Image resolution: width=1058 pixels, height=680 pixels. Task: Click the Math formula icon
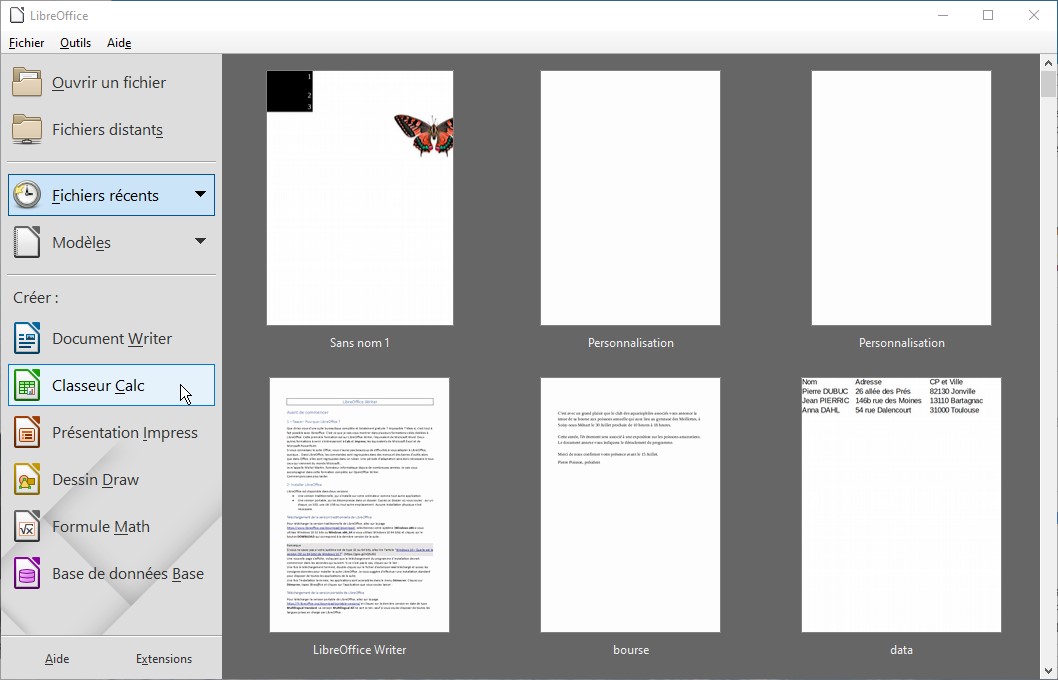tap(27, 527)
